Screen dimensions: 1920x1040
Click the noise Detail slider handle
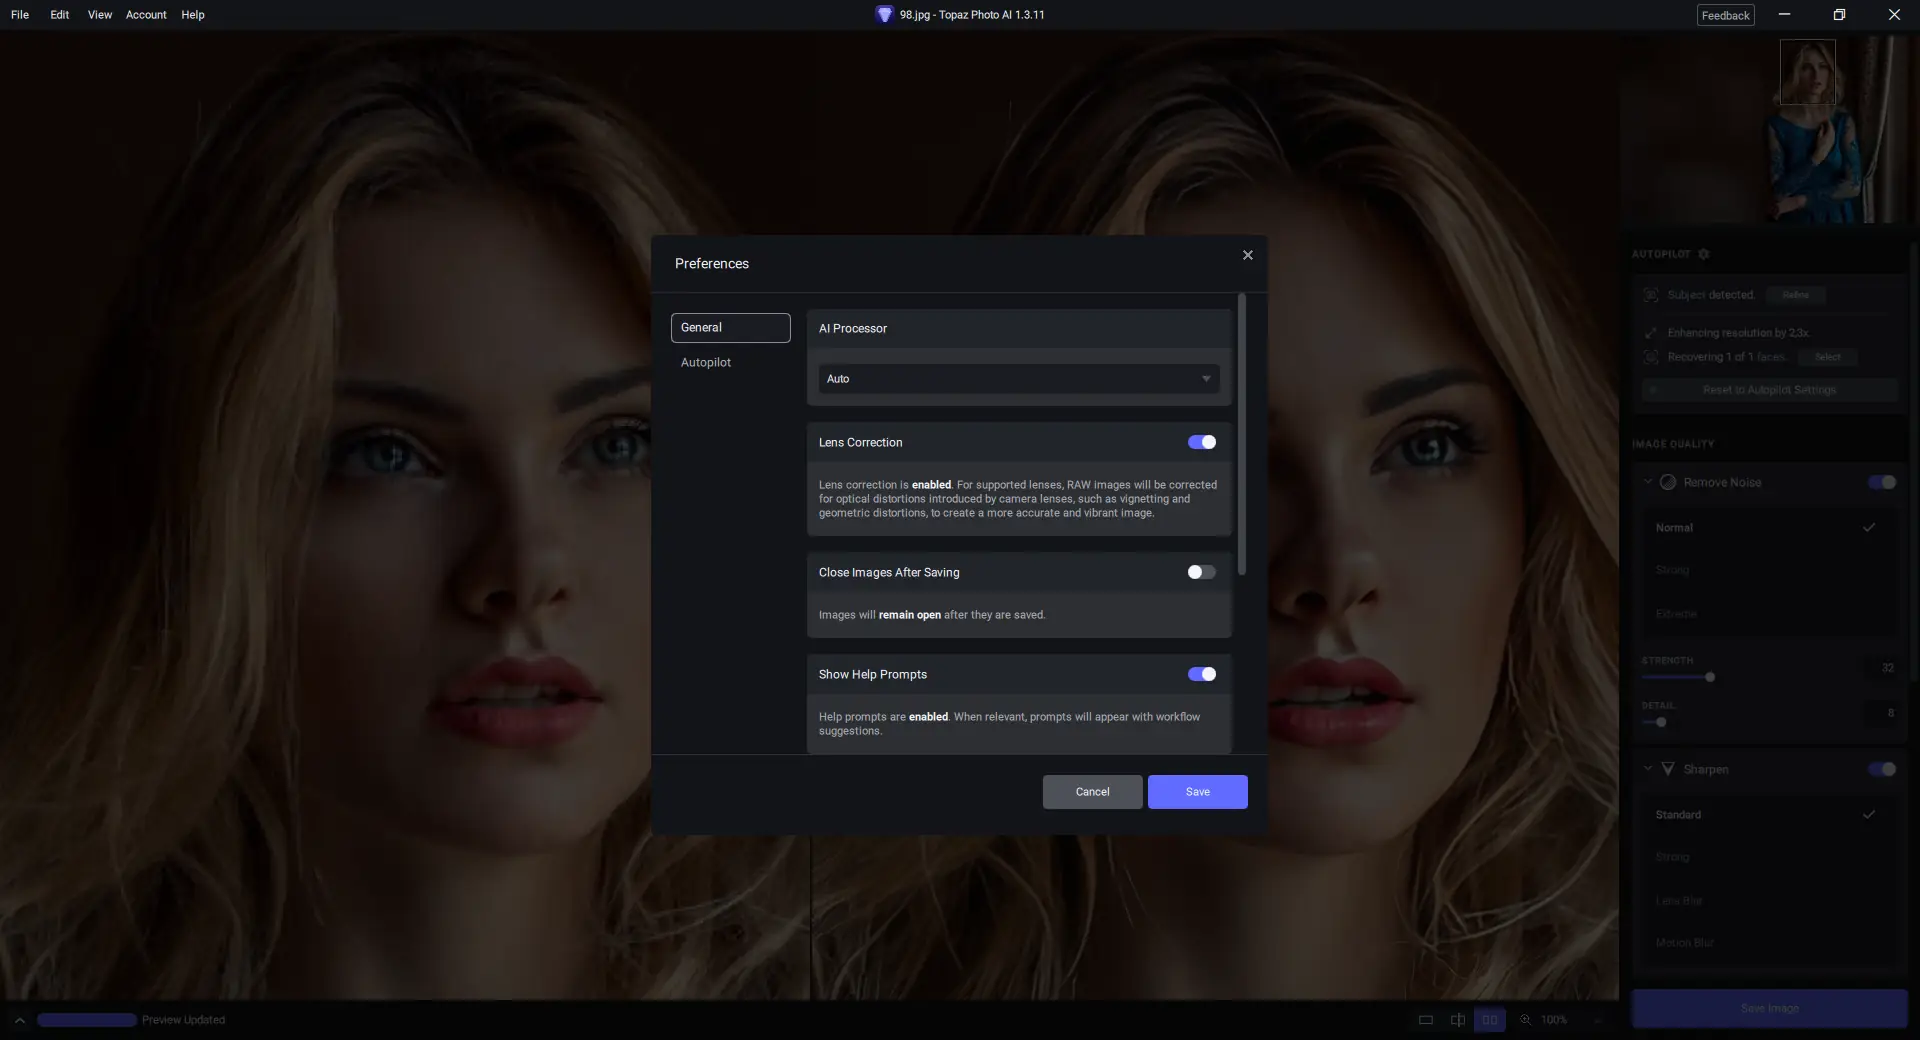(1661, 722)
